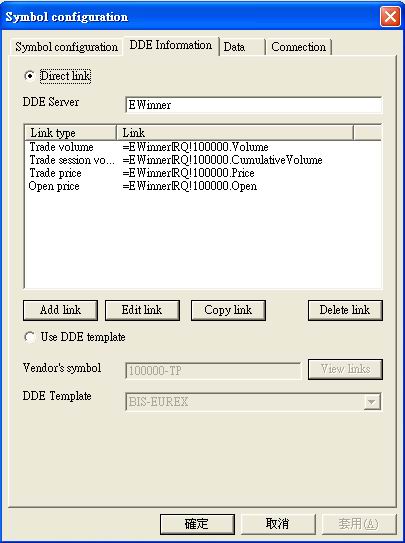Click the Add link button

coord(60,310)
